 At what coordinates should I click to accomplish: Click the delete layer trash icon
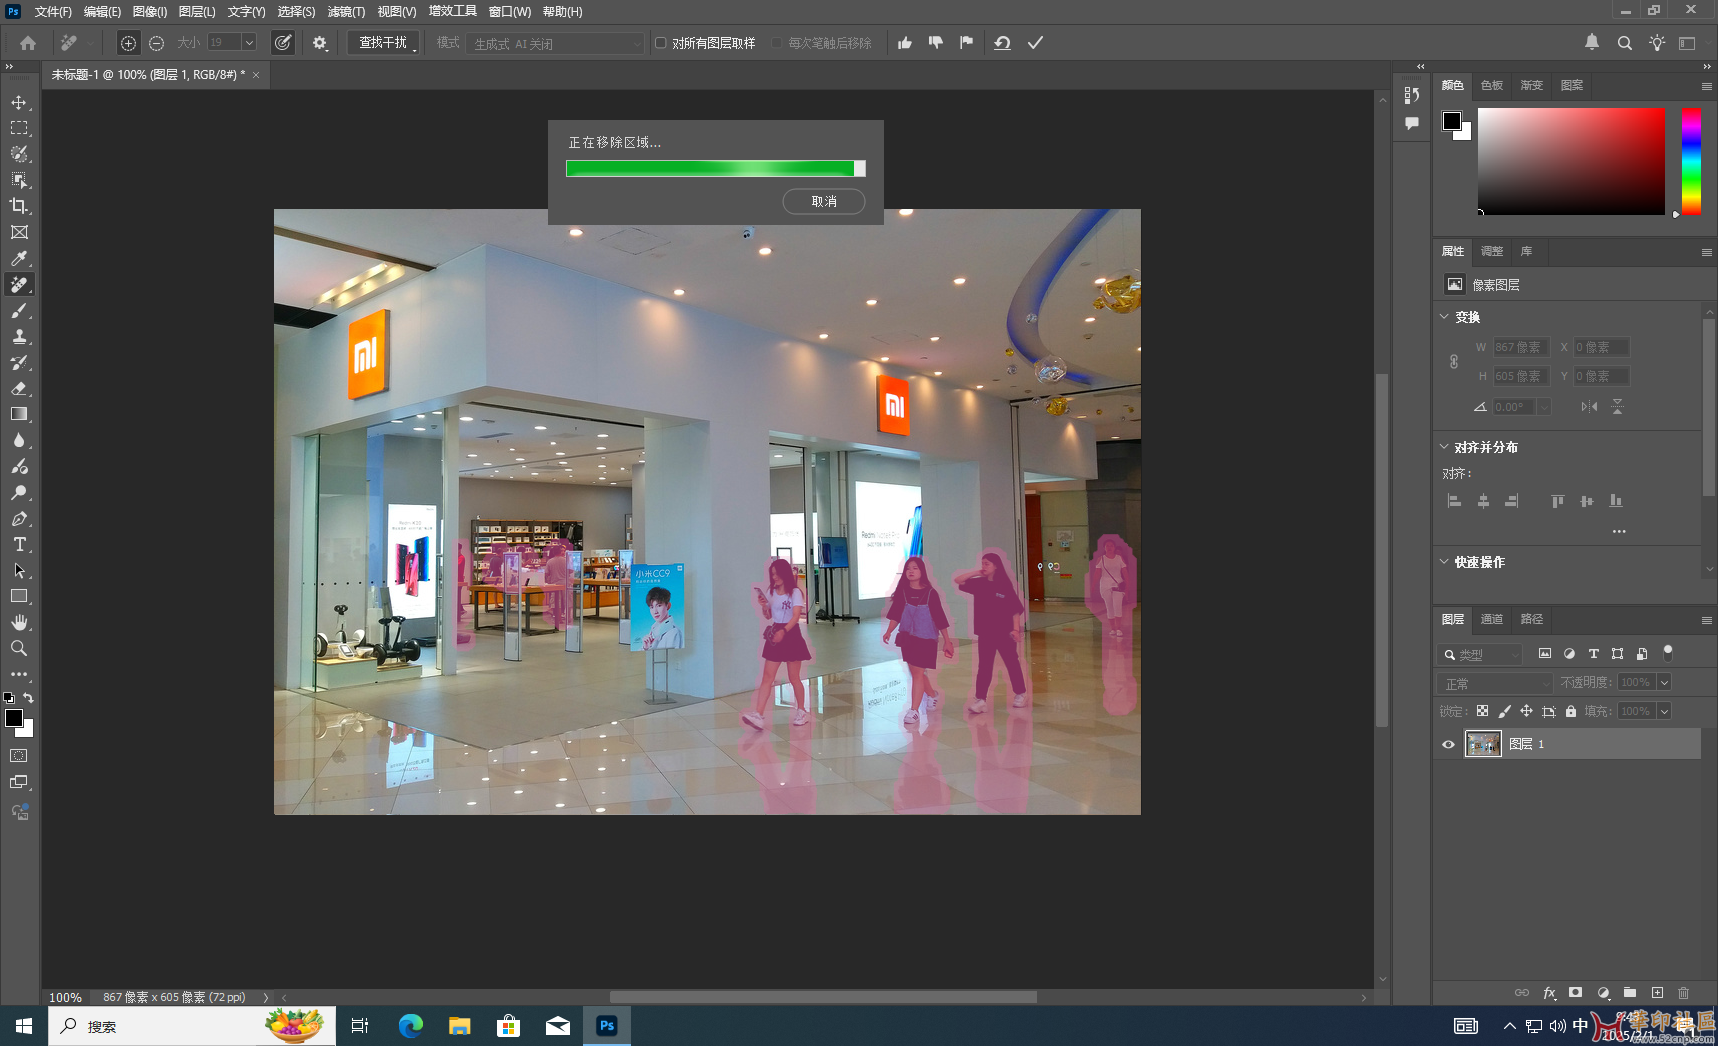[1684, 992]
